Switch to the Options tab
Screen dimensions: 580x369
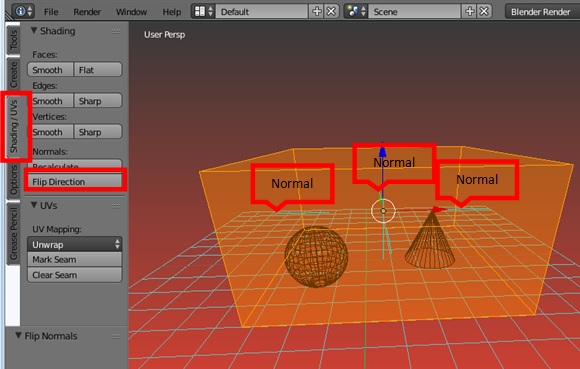pos(13,180)
